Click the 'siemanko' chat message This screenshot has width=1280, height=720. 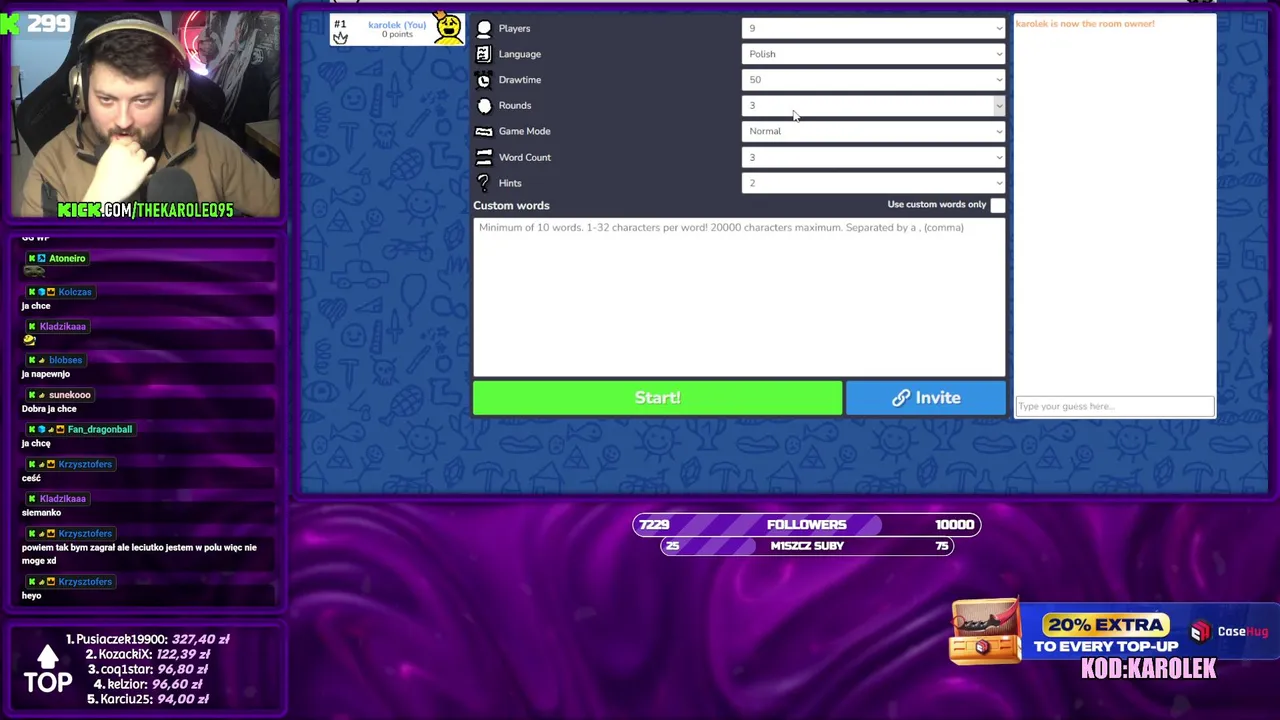point(41,513)
